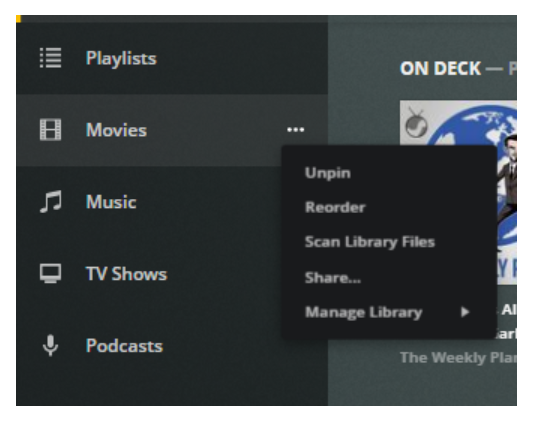Open the Share... menu option
The width and height of the screenshot is (533, 425).
point(333,277)
